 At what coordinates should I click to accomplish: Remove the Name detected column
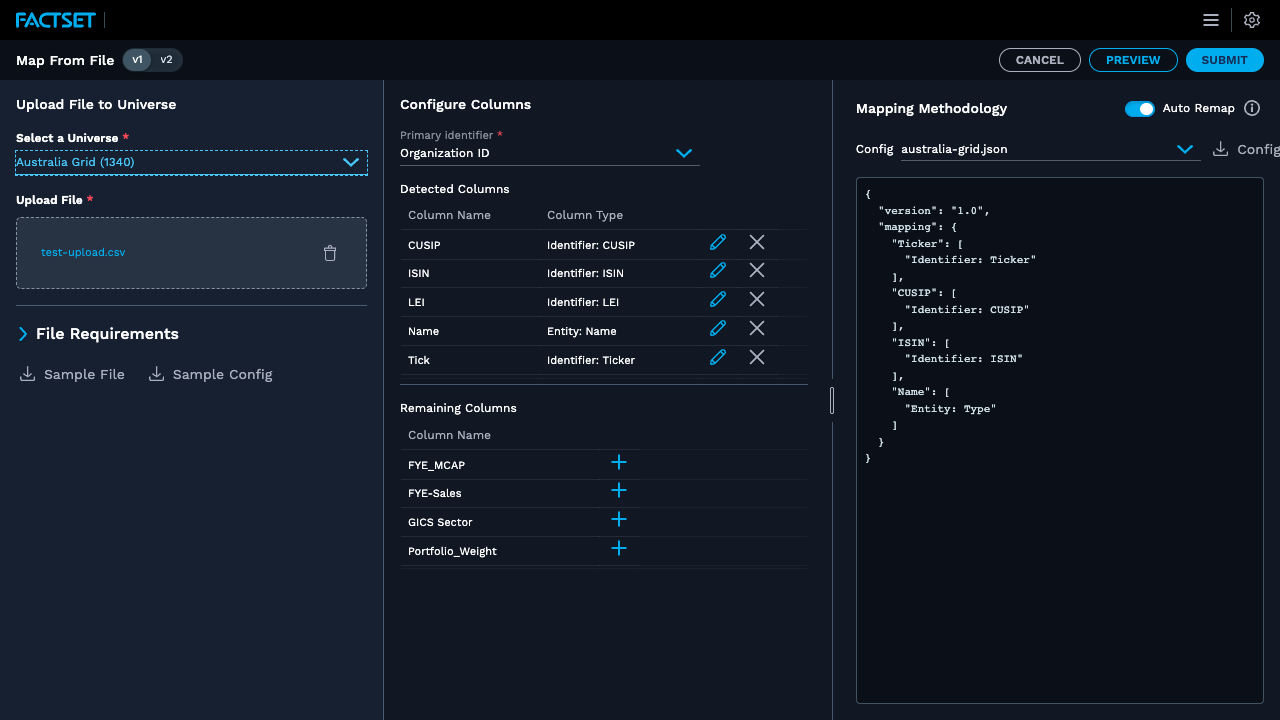coord(757,328)
